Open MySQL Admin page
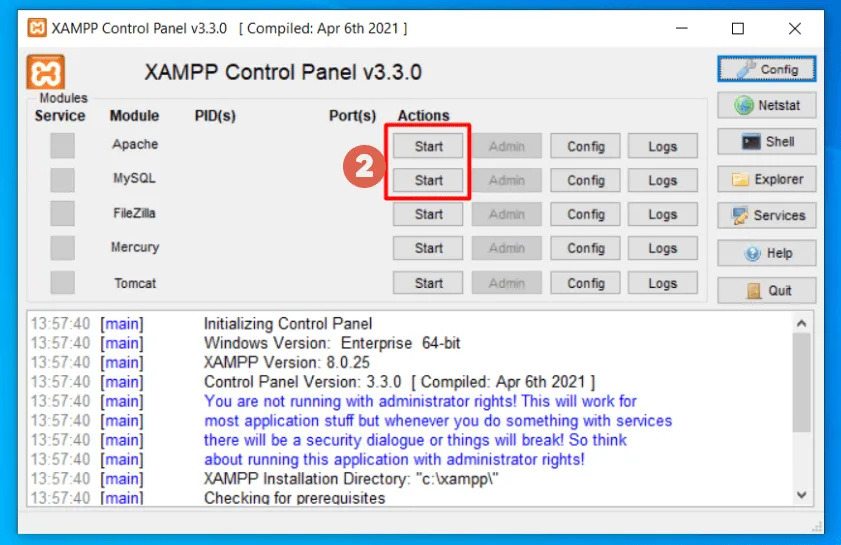841x545 pixels. click(x=507, y=180)
